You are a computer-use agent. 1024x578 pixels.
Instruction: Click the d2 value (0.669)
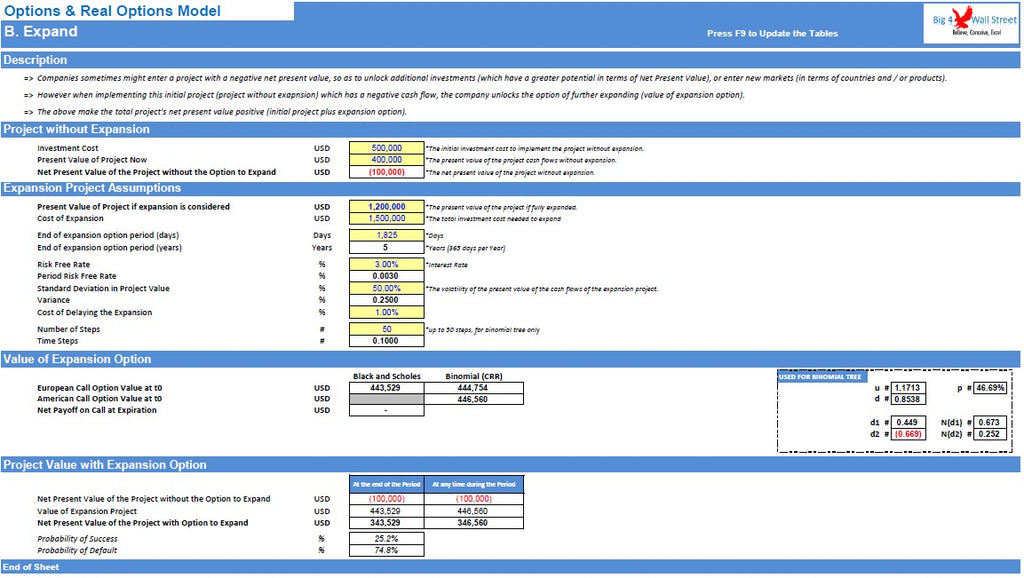tap(908, 434)
